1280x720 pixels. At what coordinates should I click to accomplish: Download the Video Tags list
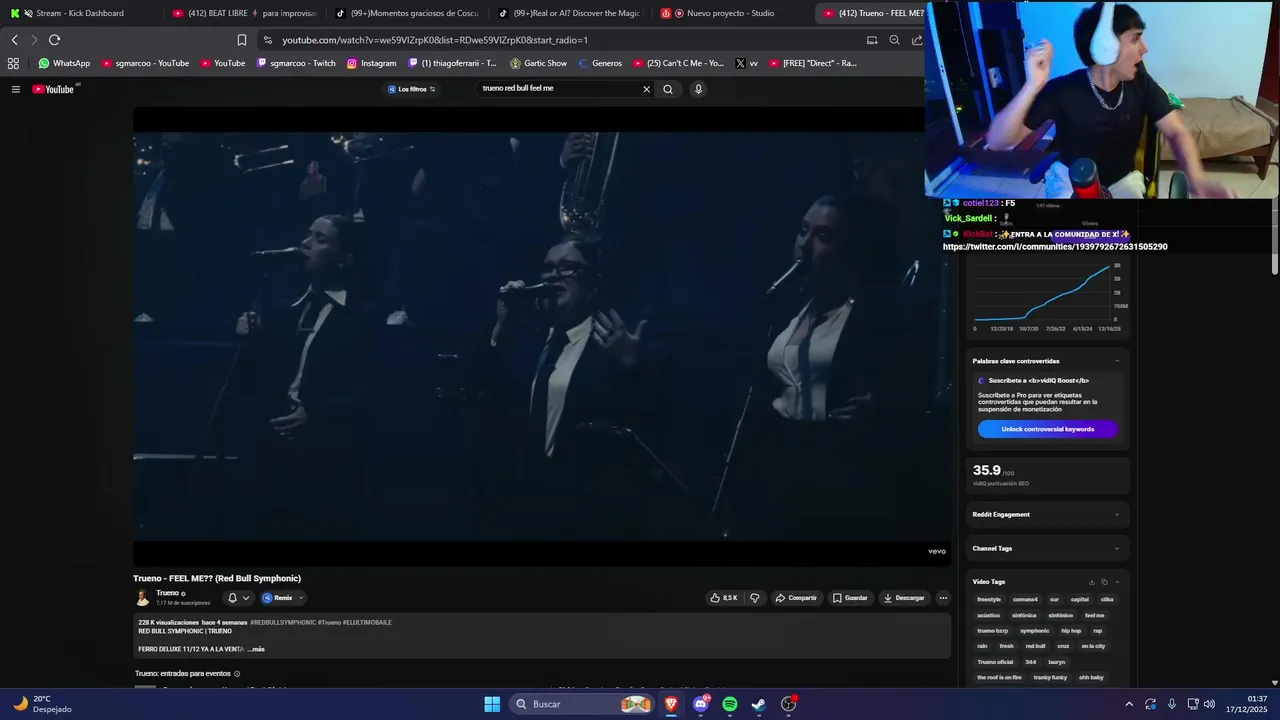(1092, 582)
